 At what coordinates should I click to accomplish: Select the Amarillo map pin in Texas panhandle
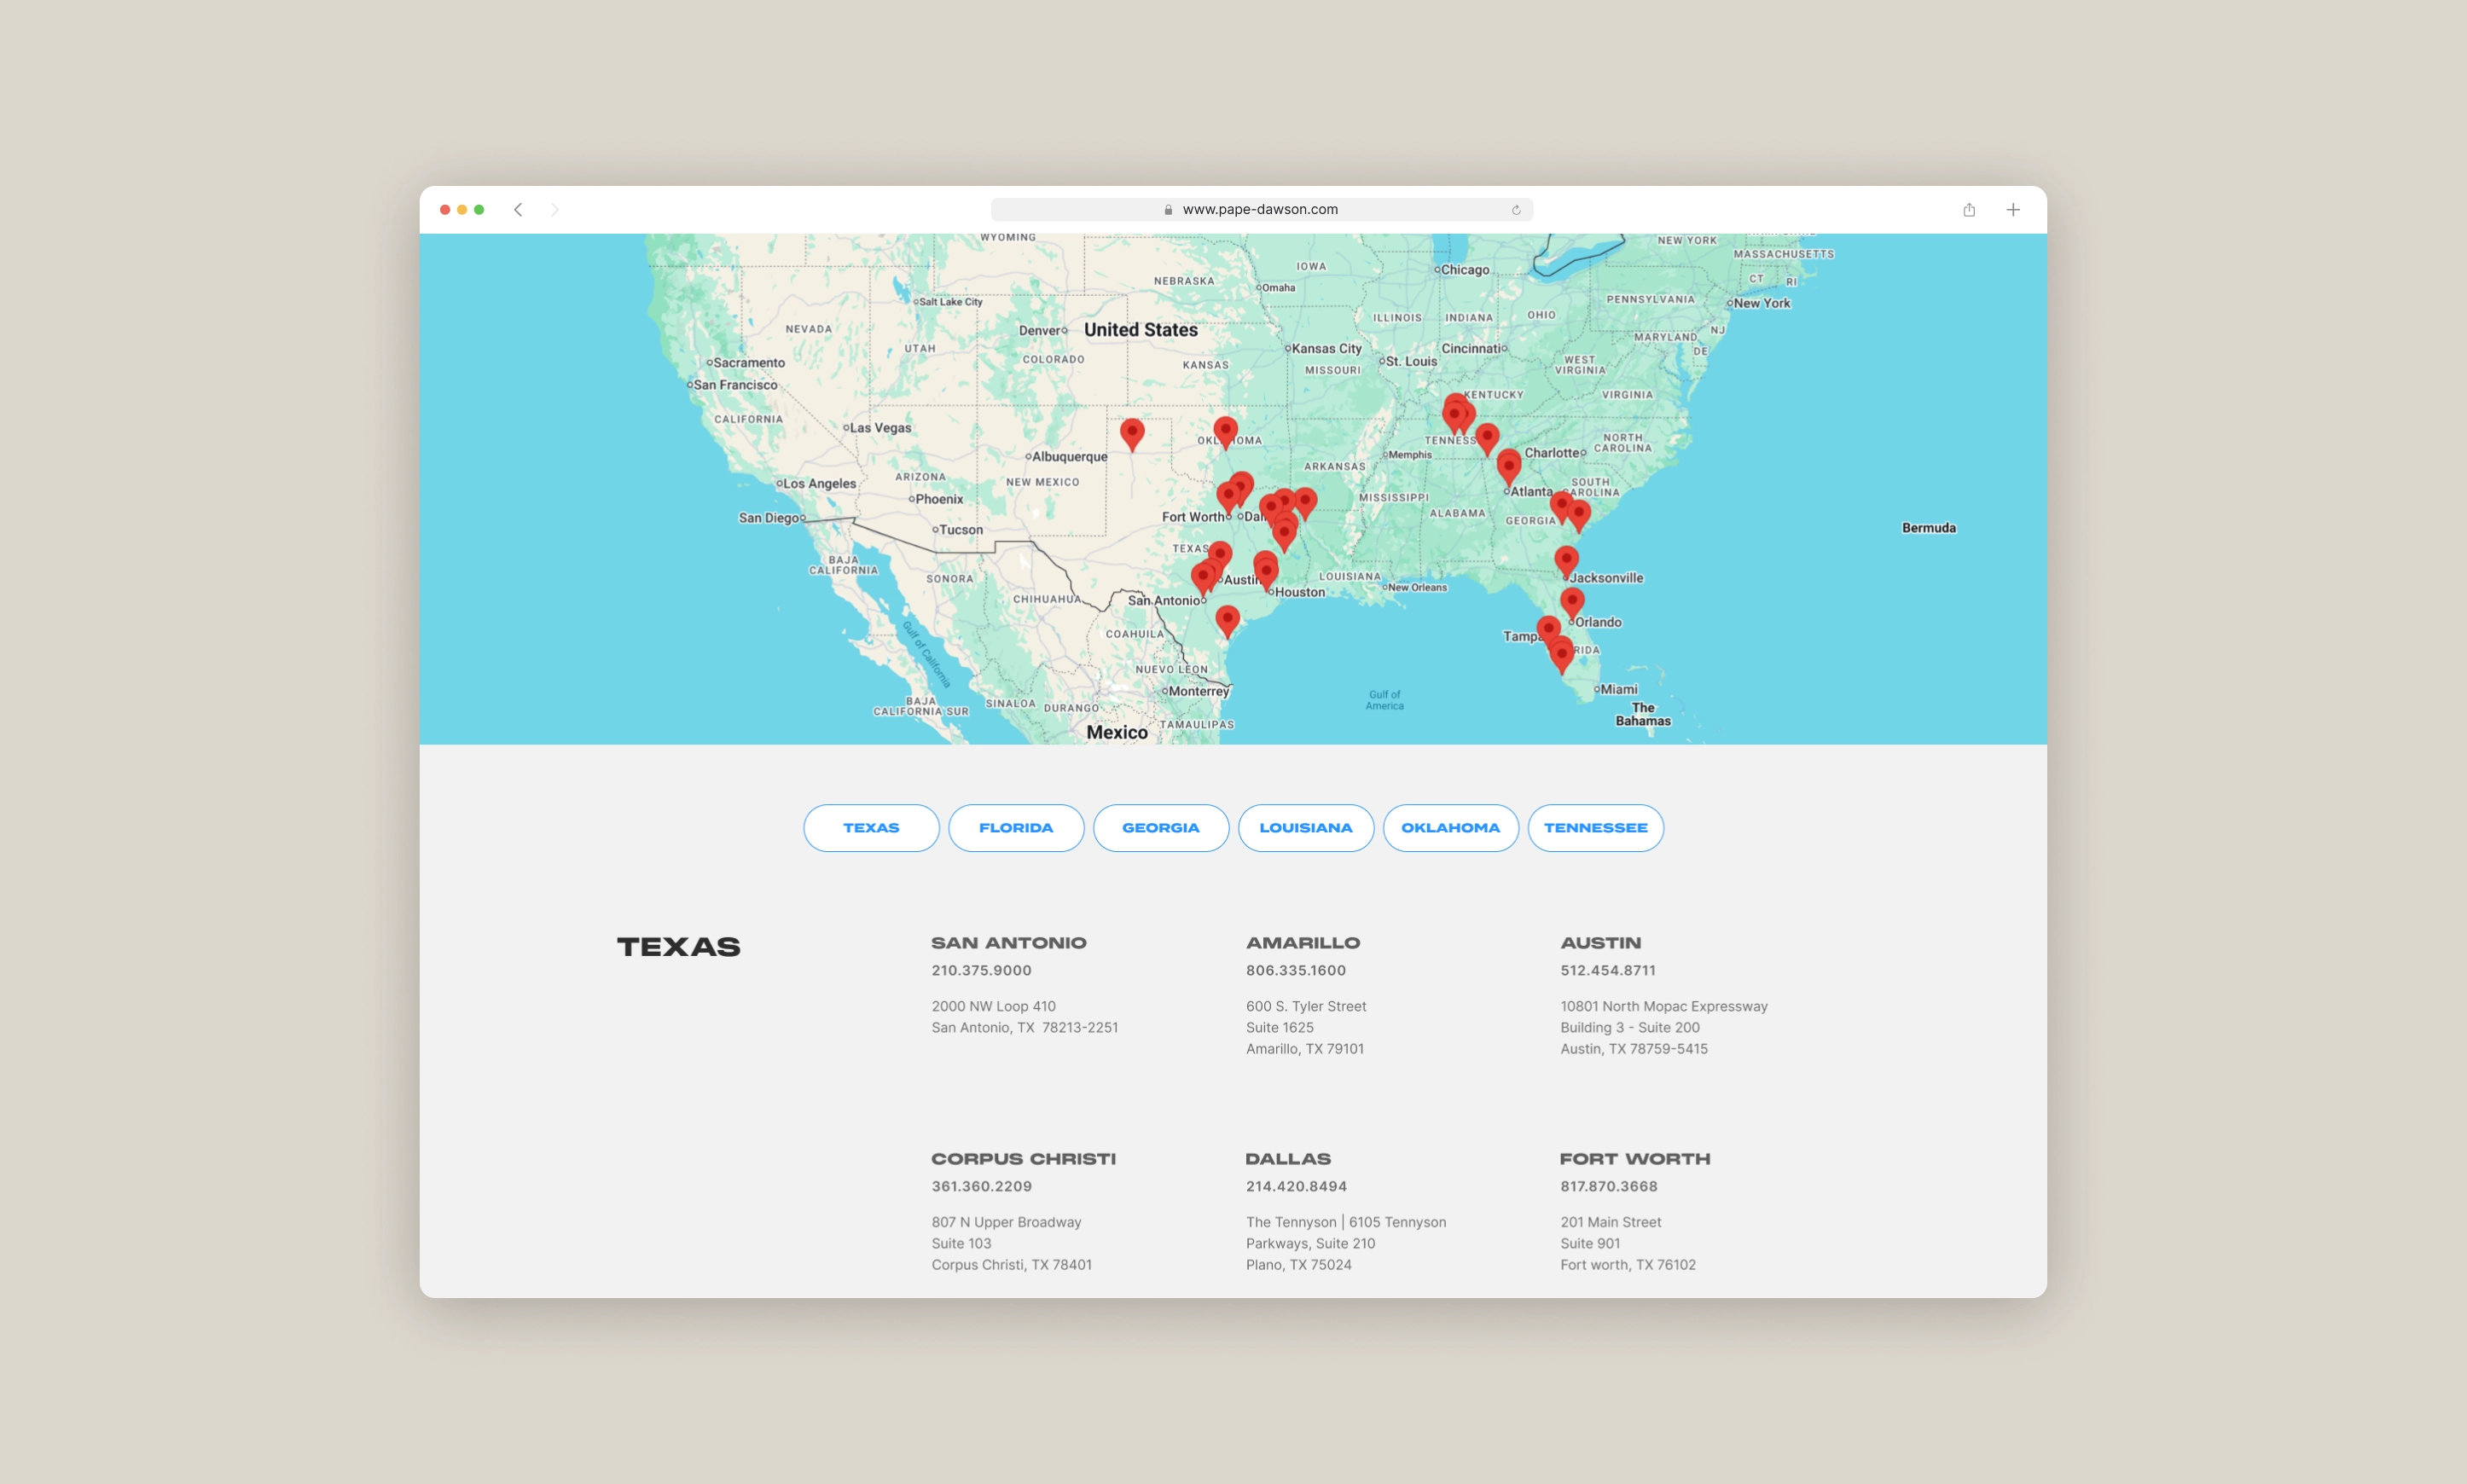[x=1132, y=434]
